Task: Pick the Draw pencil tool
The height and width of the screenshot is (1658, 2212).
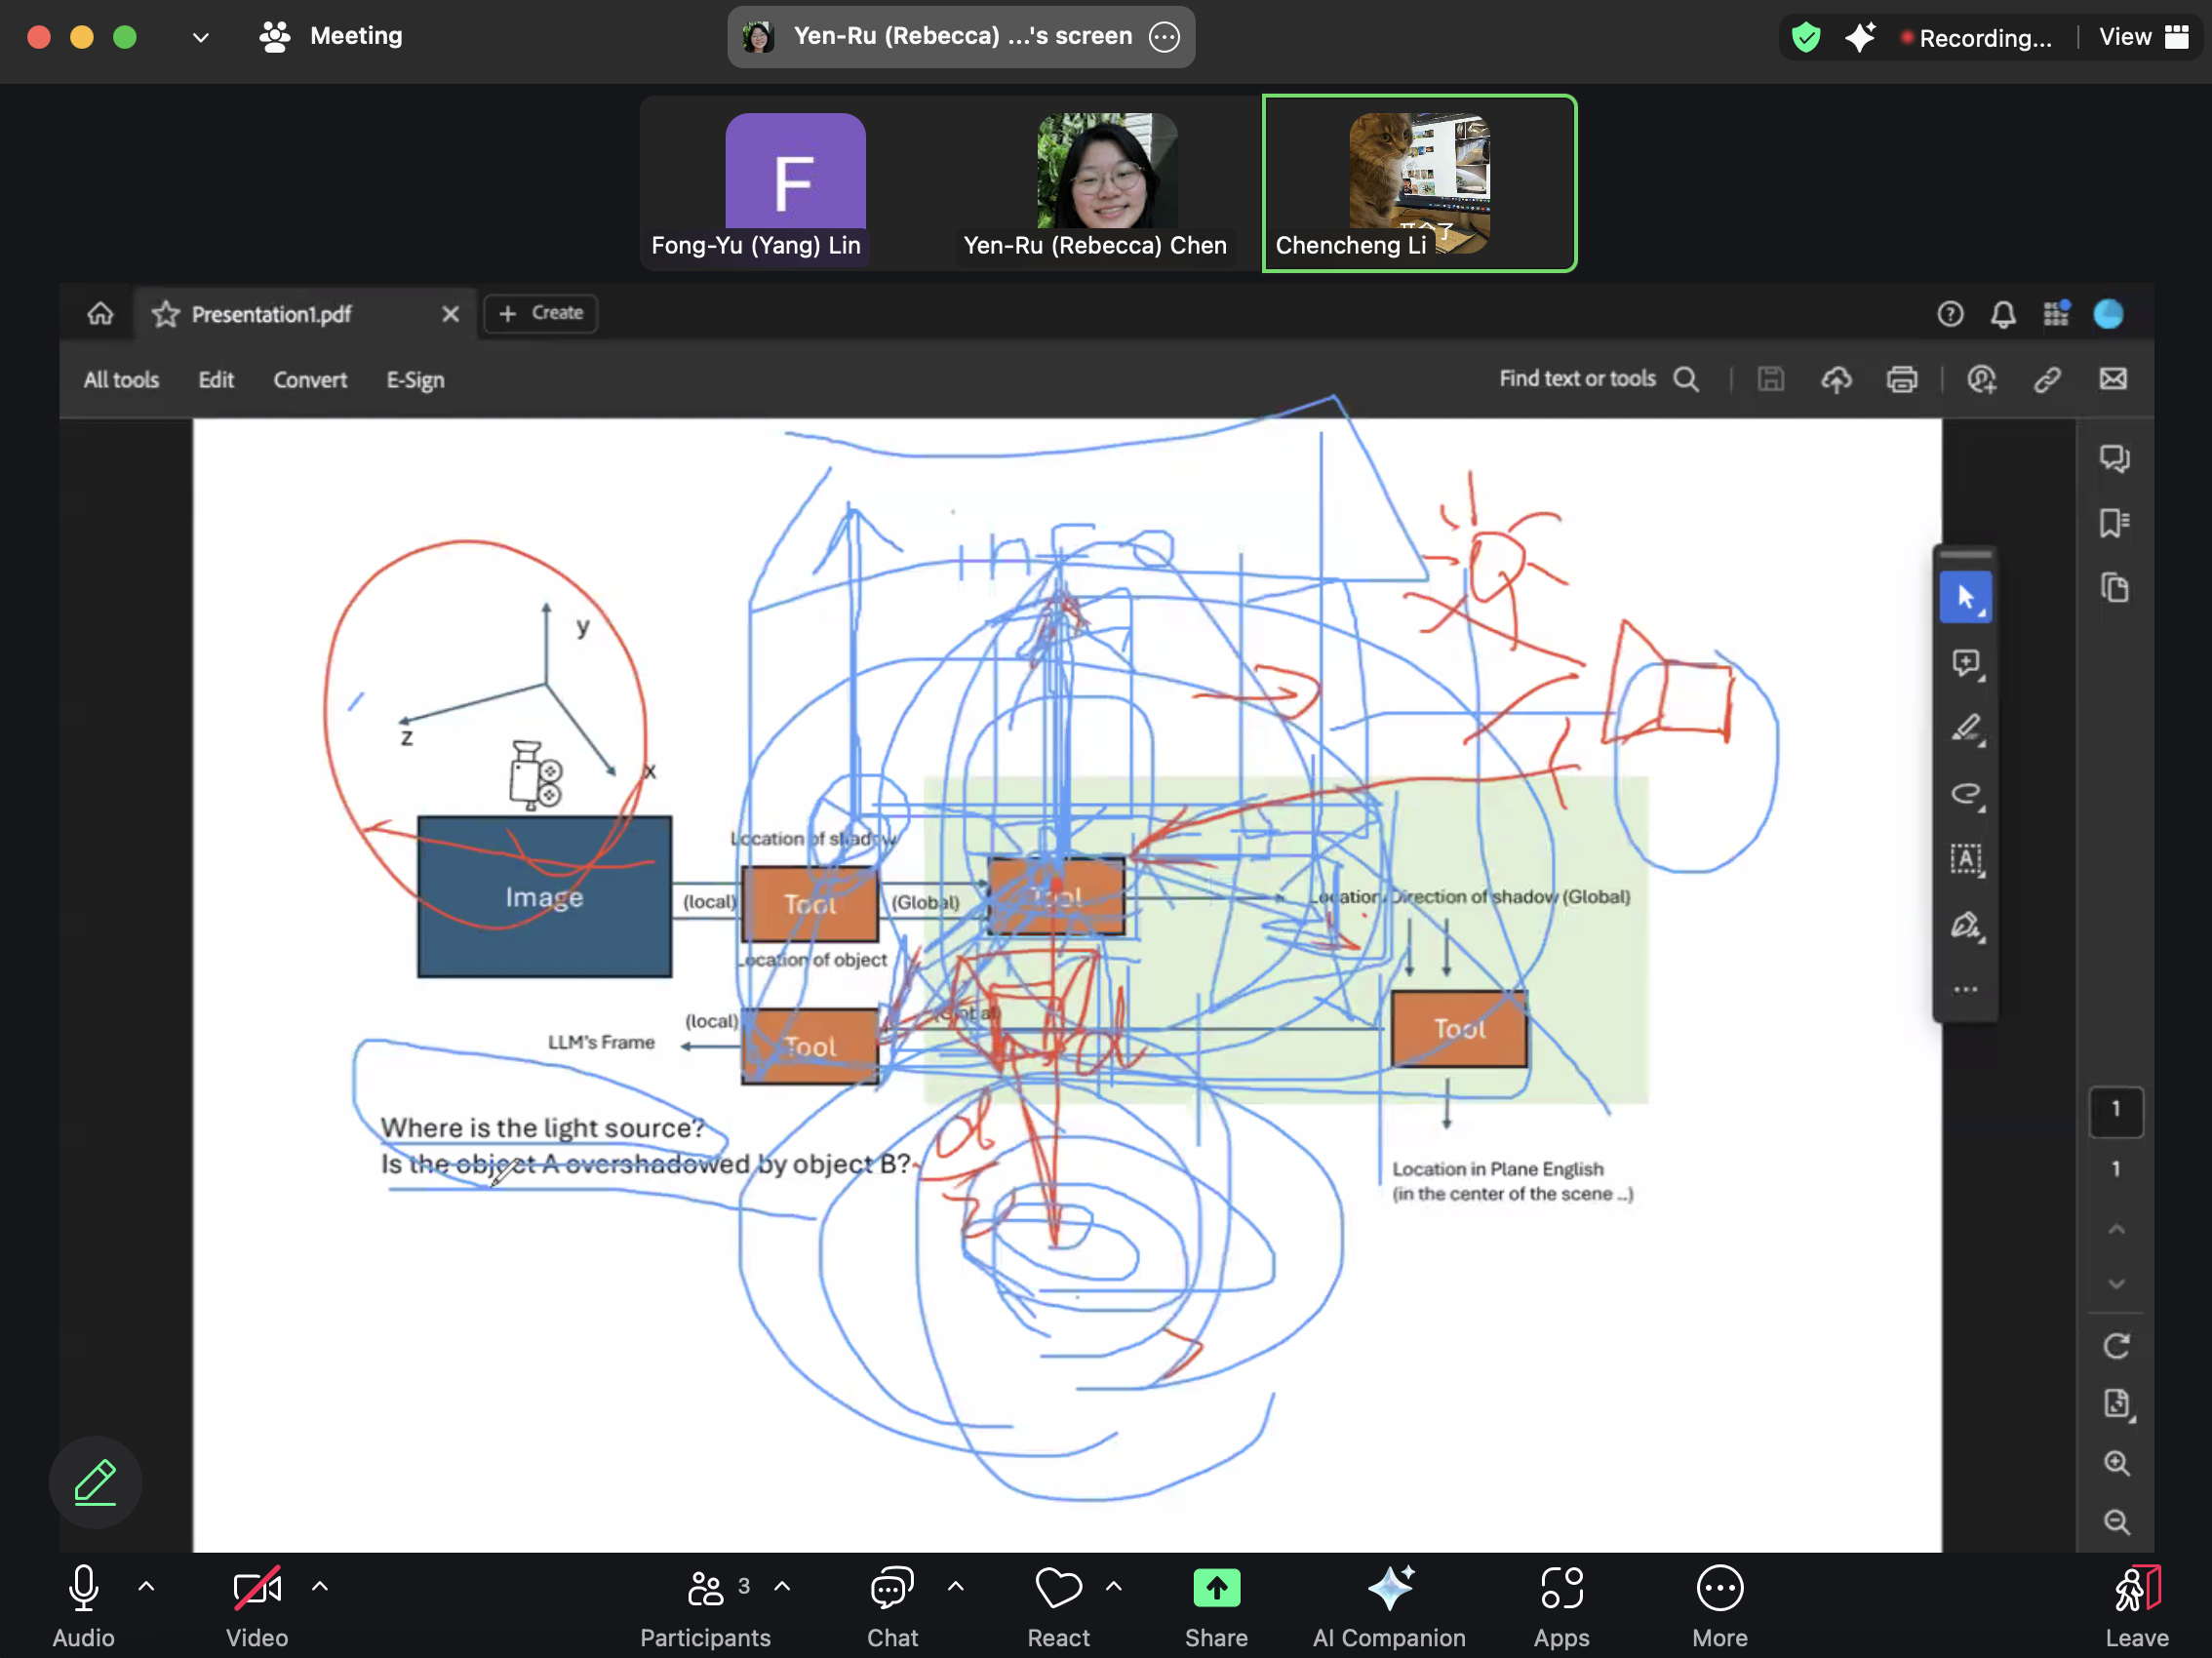Action: point(1966,728)
